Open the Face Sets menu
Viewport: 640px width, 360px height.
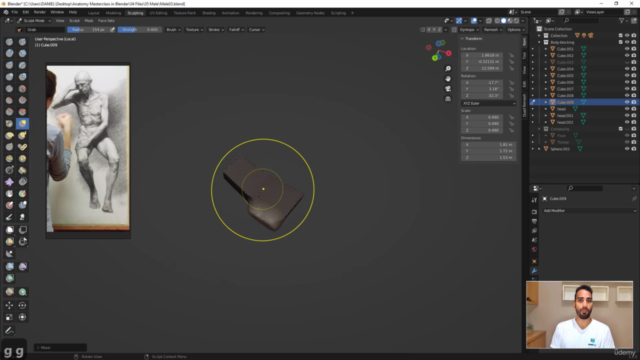106,21
